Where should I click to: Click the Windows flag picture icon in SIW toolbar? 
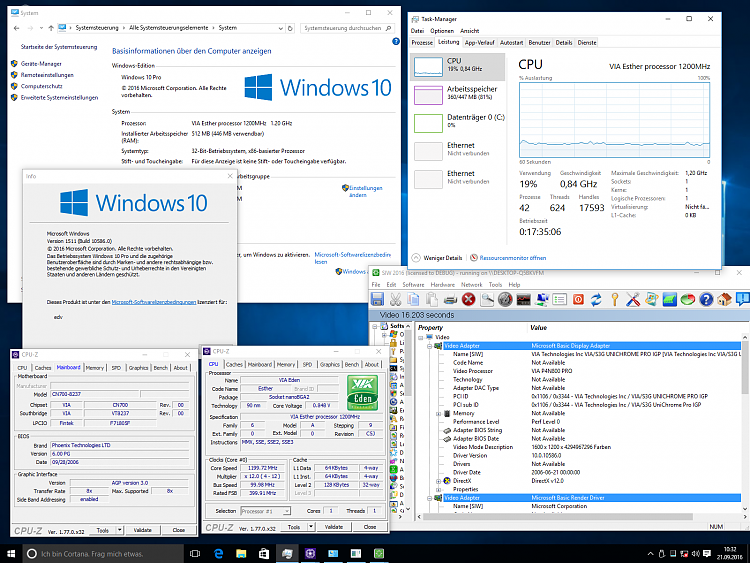pyautogui.click(x=651, y=300)
